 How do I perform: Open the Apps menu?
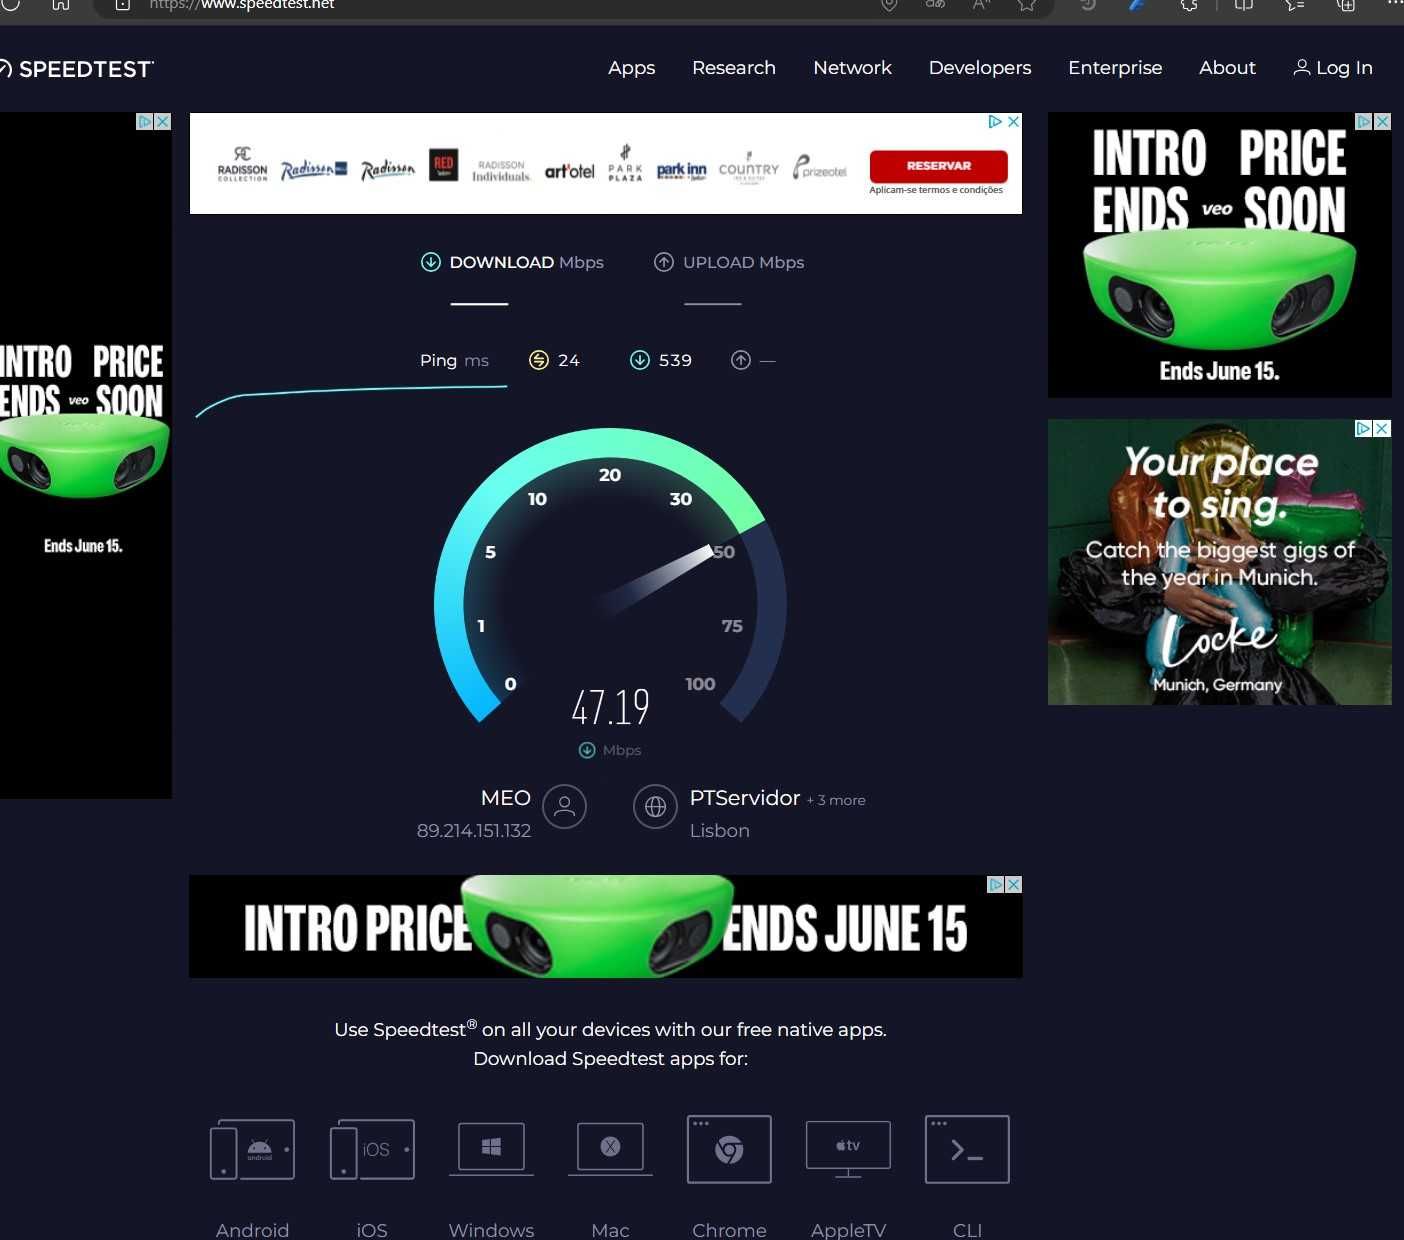click(632, 68)
